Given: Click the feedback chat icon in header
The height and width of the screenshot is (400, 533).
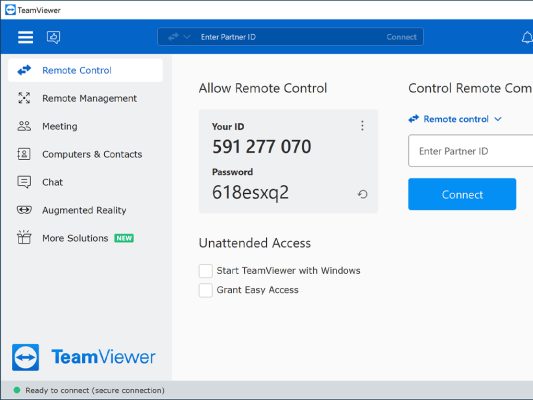Looking at the screenshot, I should [53, 37].
